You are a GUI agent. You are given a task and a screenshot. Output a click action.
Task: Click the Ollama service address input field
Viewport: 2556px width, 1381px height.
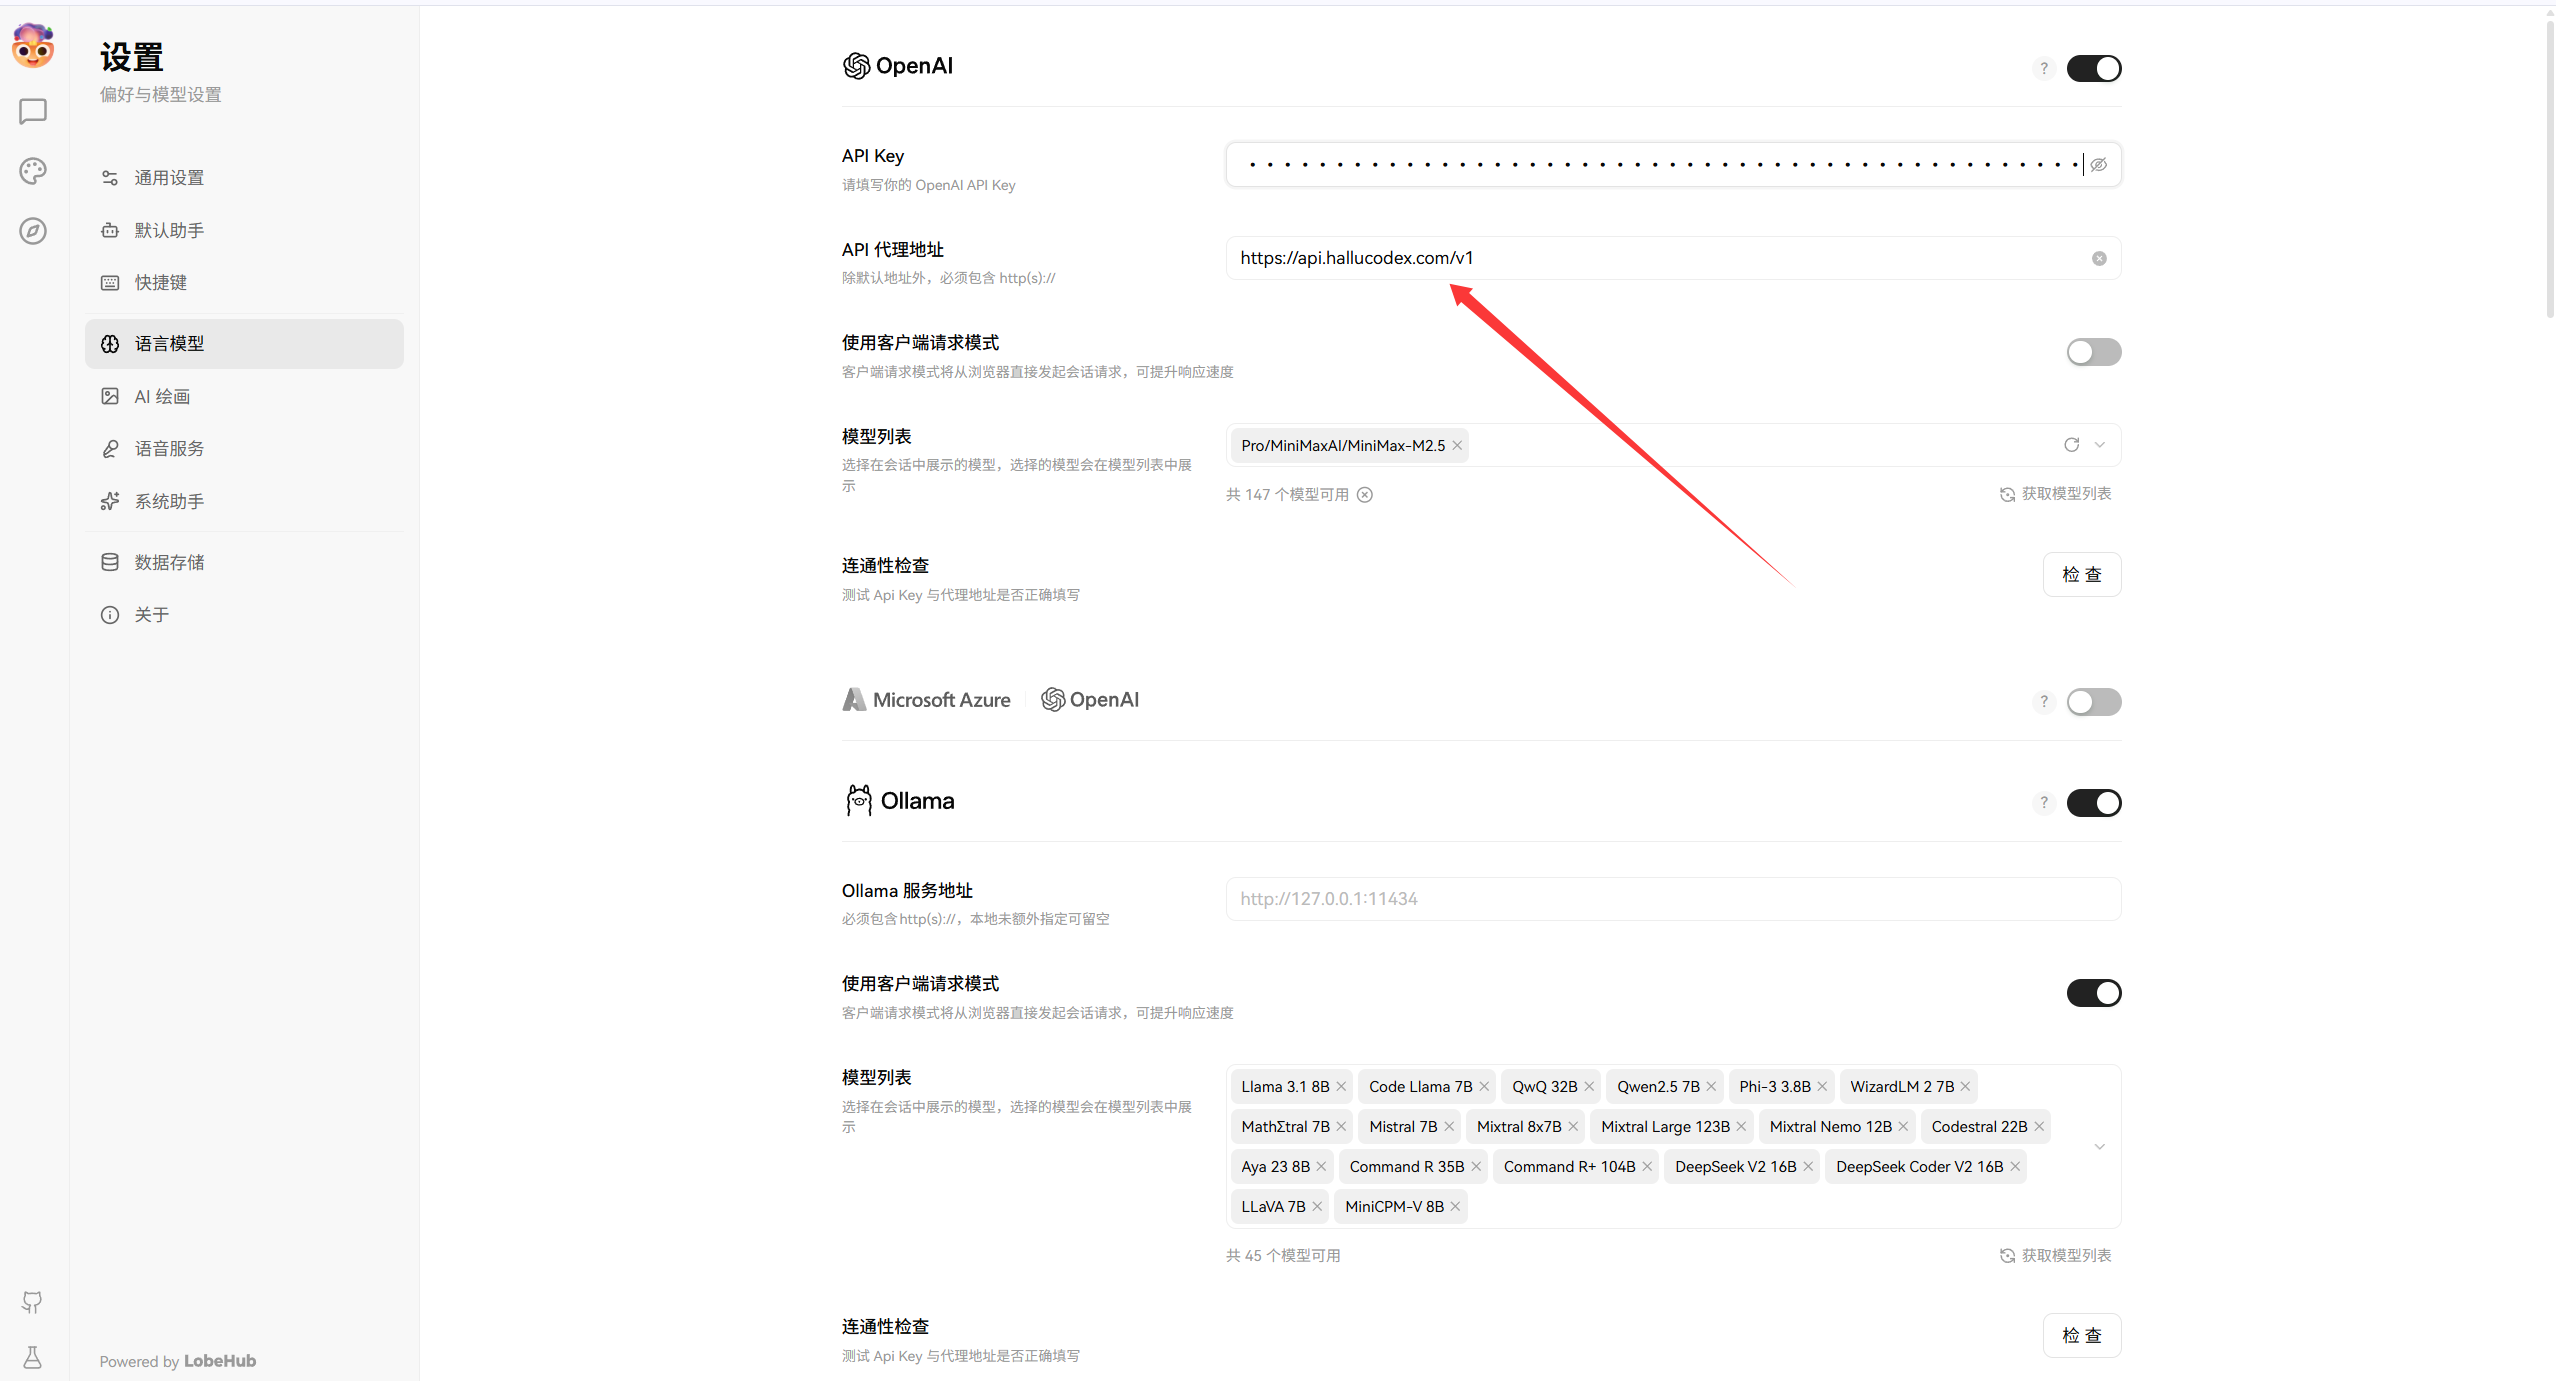1672,899
